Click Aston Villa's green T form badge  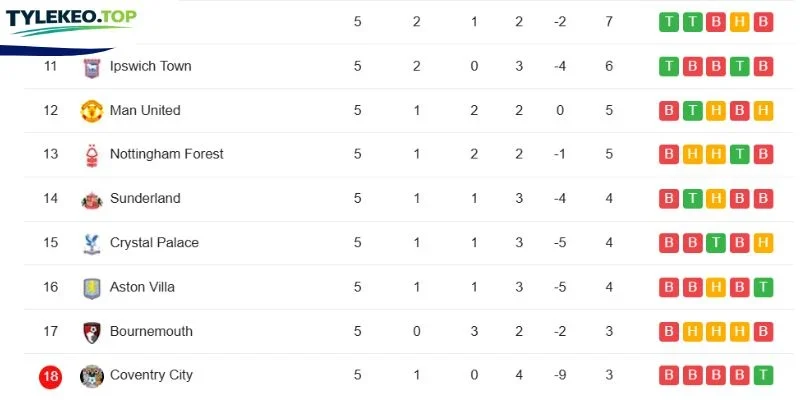pyautogui.click(x=763, y=287)
